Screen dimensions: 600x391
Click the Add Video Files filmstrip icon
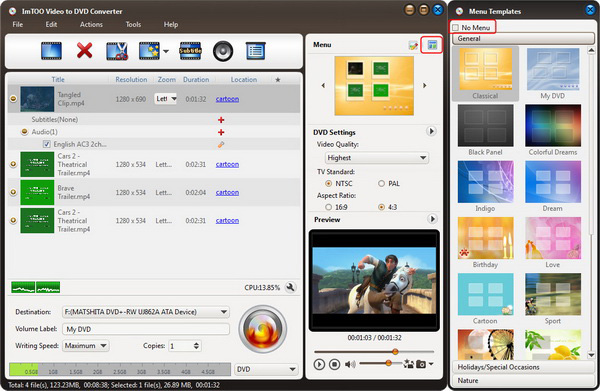[51, 51]
